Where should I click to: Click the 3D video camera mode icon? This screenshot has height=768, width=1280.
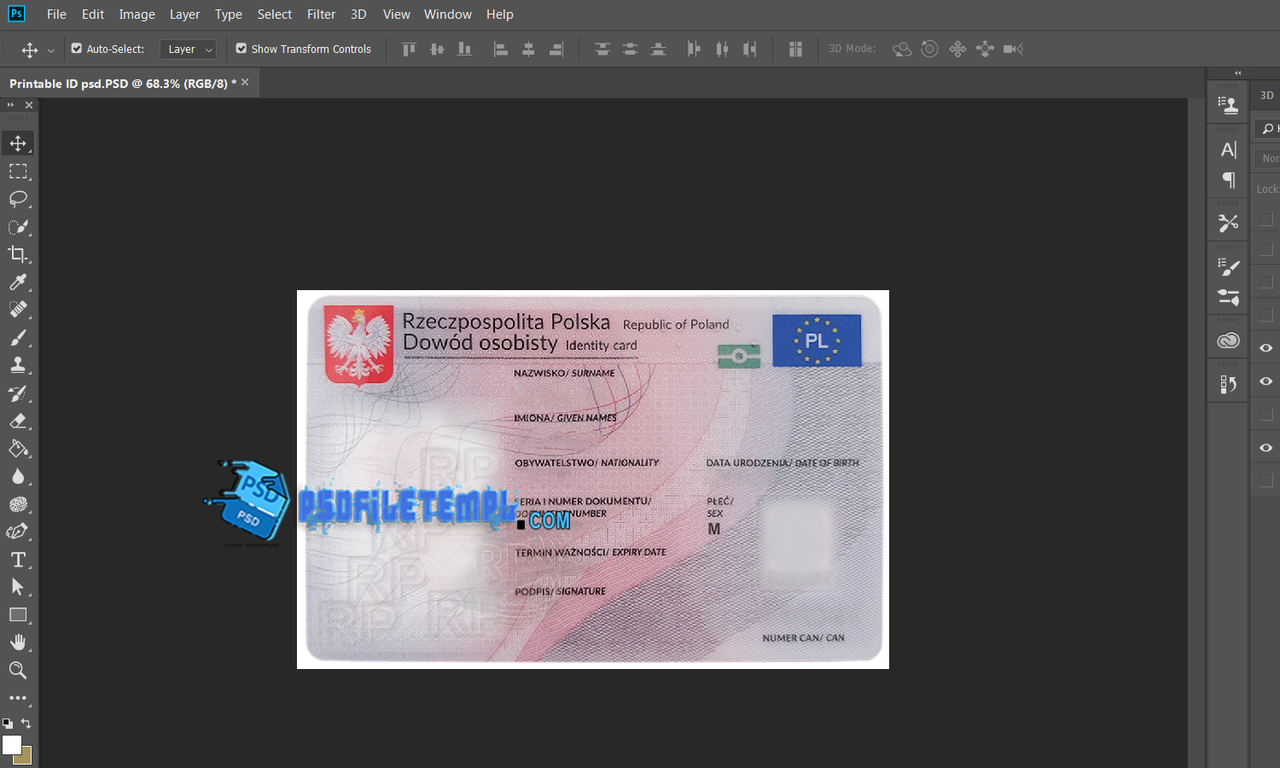coord(1013,49)
